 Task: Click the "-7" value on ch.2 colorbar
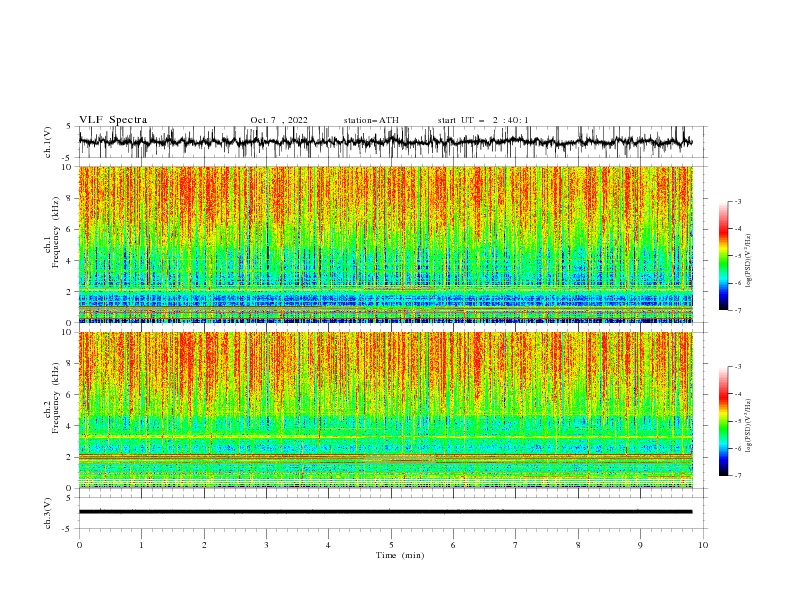pos(737,475)
